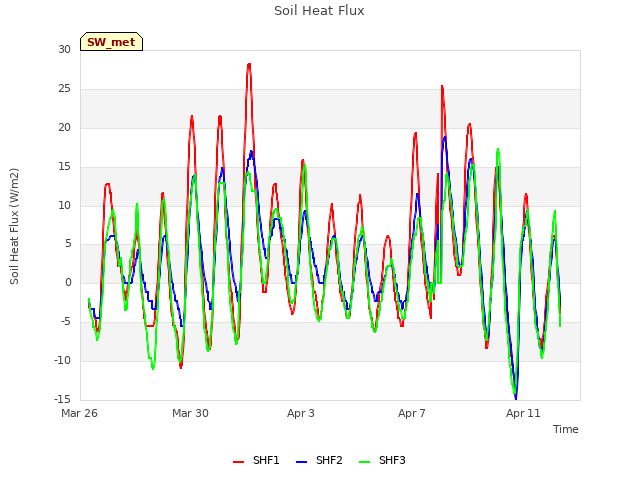Click the Apr 3 x-axis label
This screenshot has height=480, width=640.
pyautogui.click(x=301, y=413)
